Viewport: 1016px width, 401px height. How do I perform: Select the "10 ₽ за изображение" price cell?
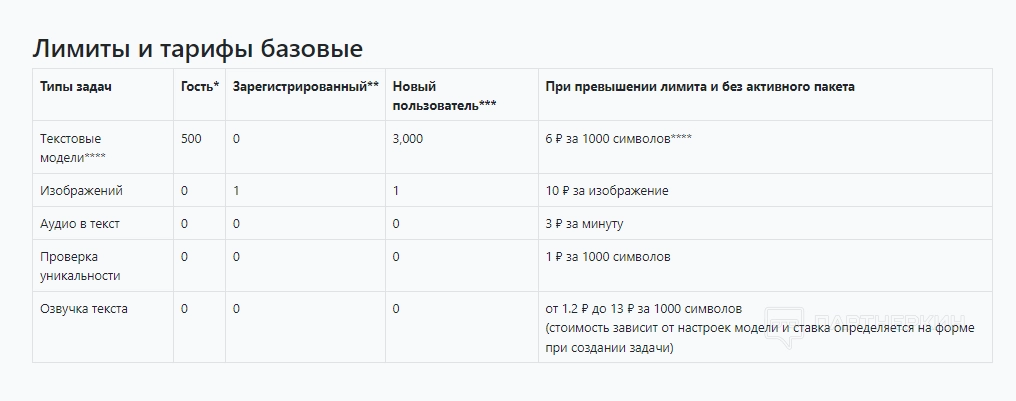pos(606,190)
